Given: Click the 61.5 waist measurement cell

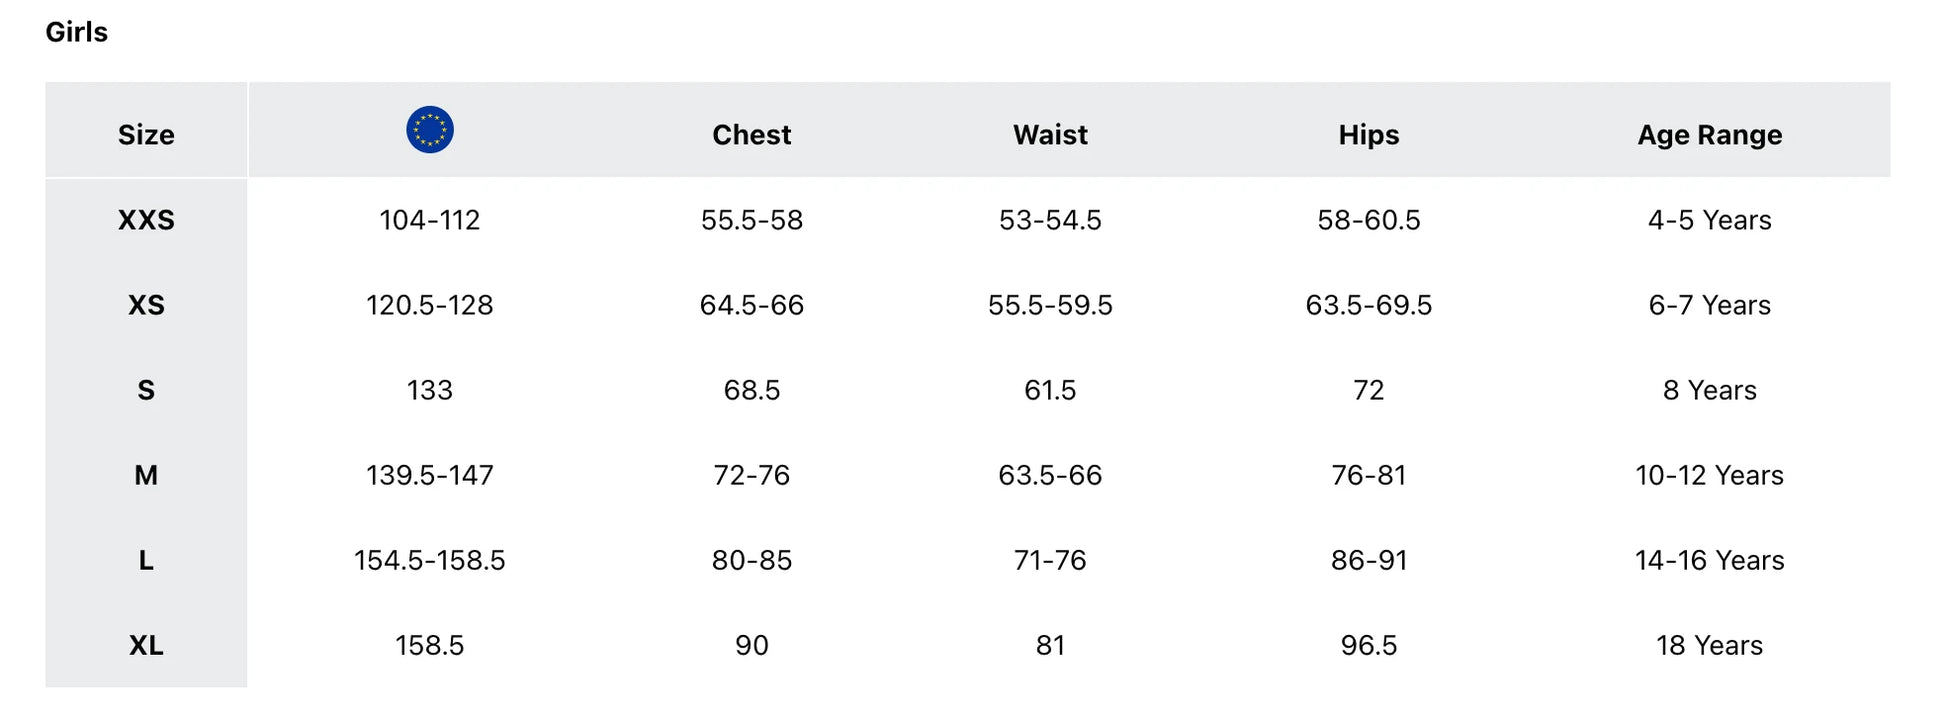Looking at the screenshot, I should [x=1050, y=390].
